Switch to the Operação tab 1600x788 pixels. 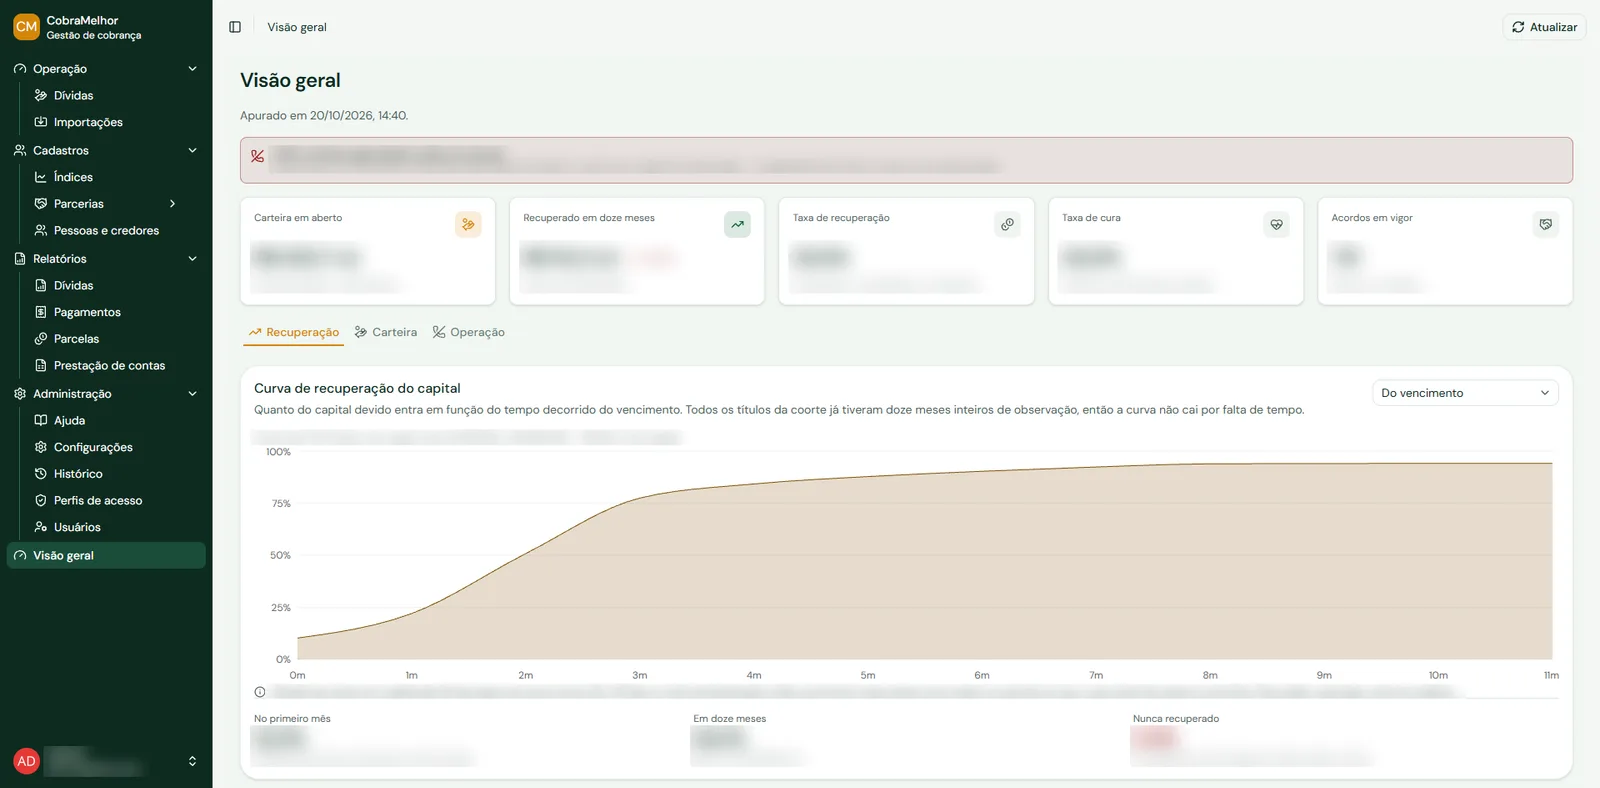(x=468, y=332)
